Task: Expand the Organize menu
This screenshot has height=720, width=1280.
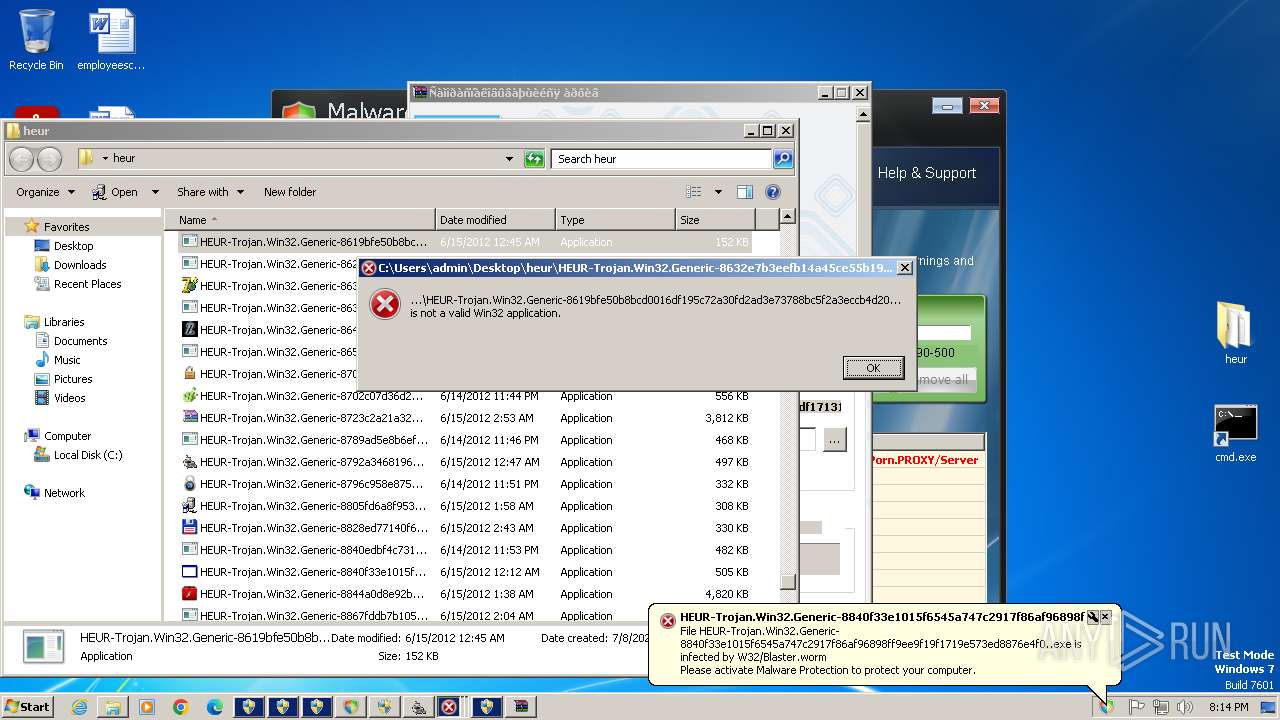Action: [x=45, y=192]
